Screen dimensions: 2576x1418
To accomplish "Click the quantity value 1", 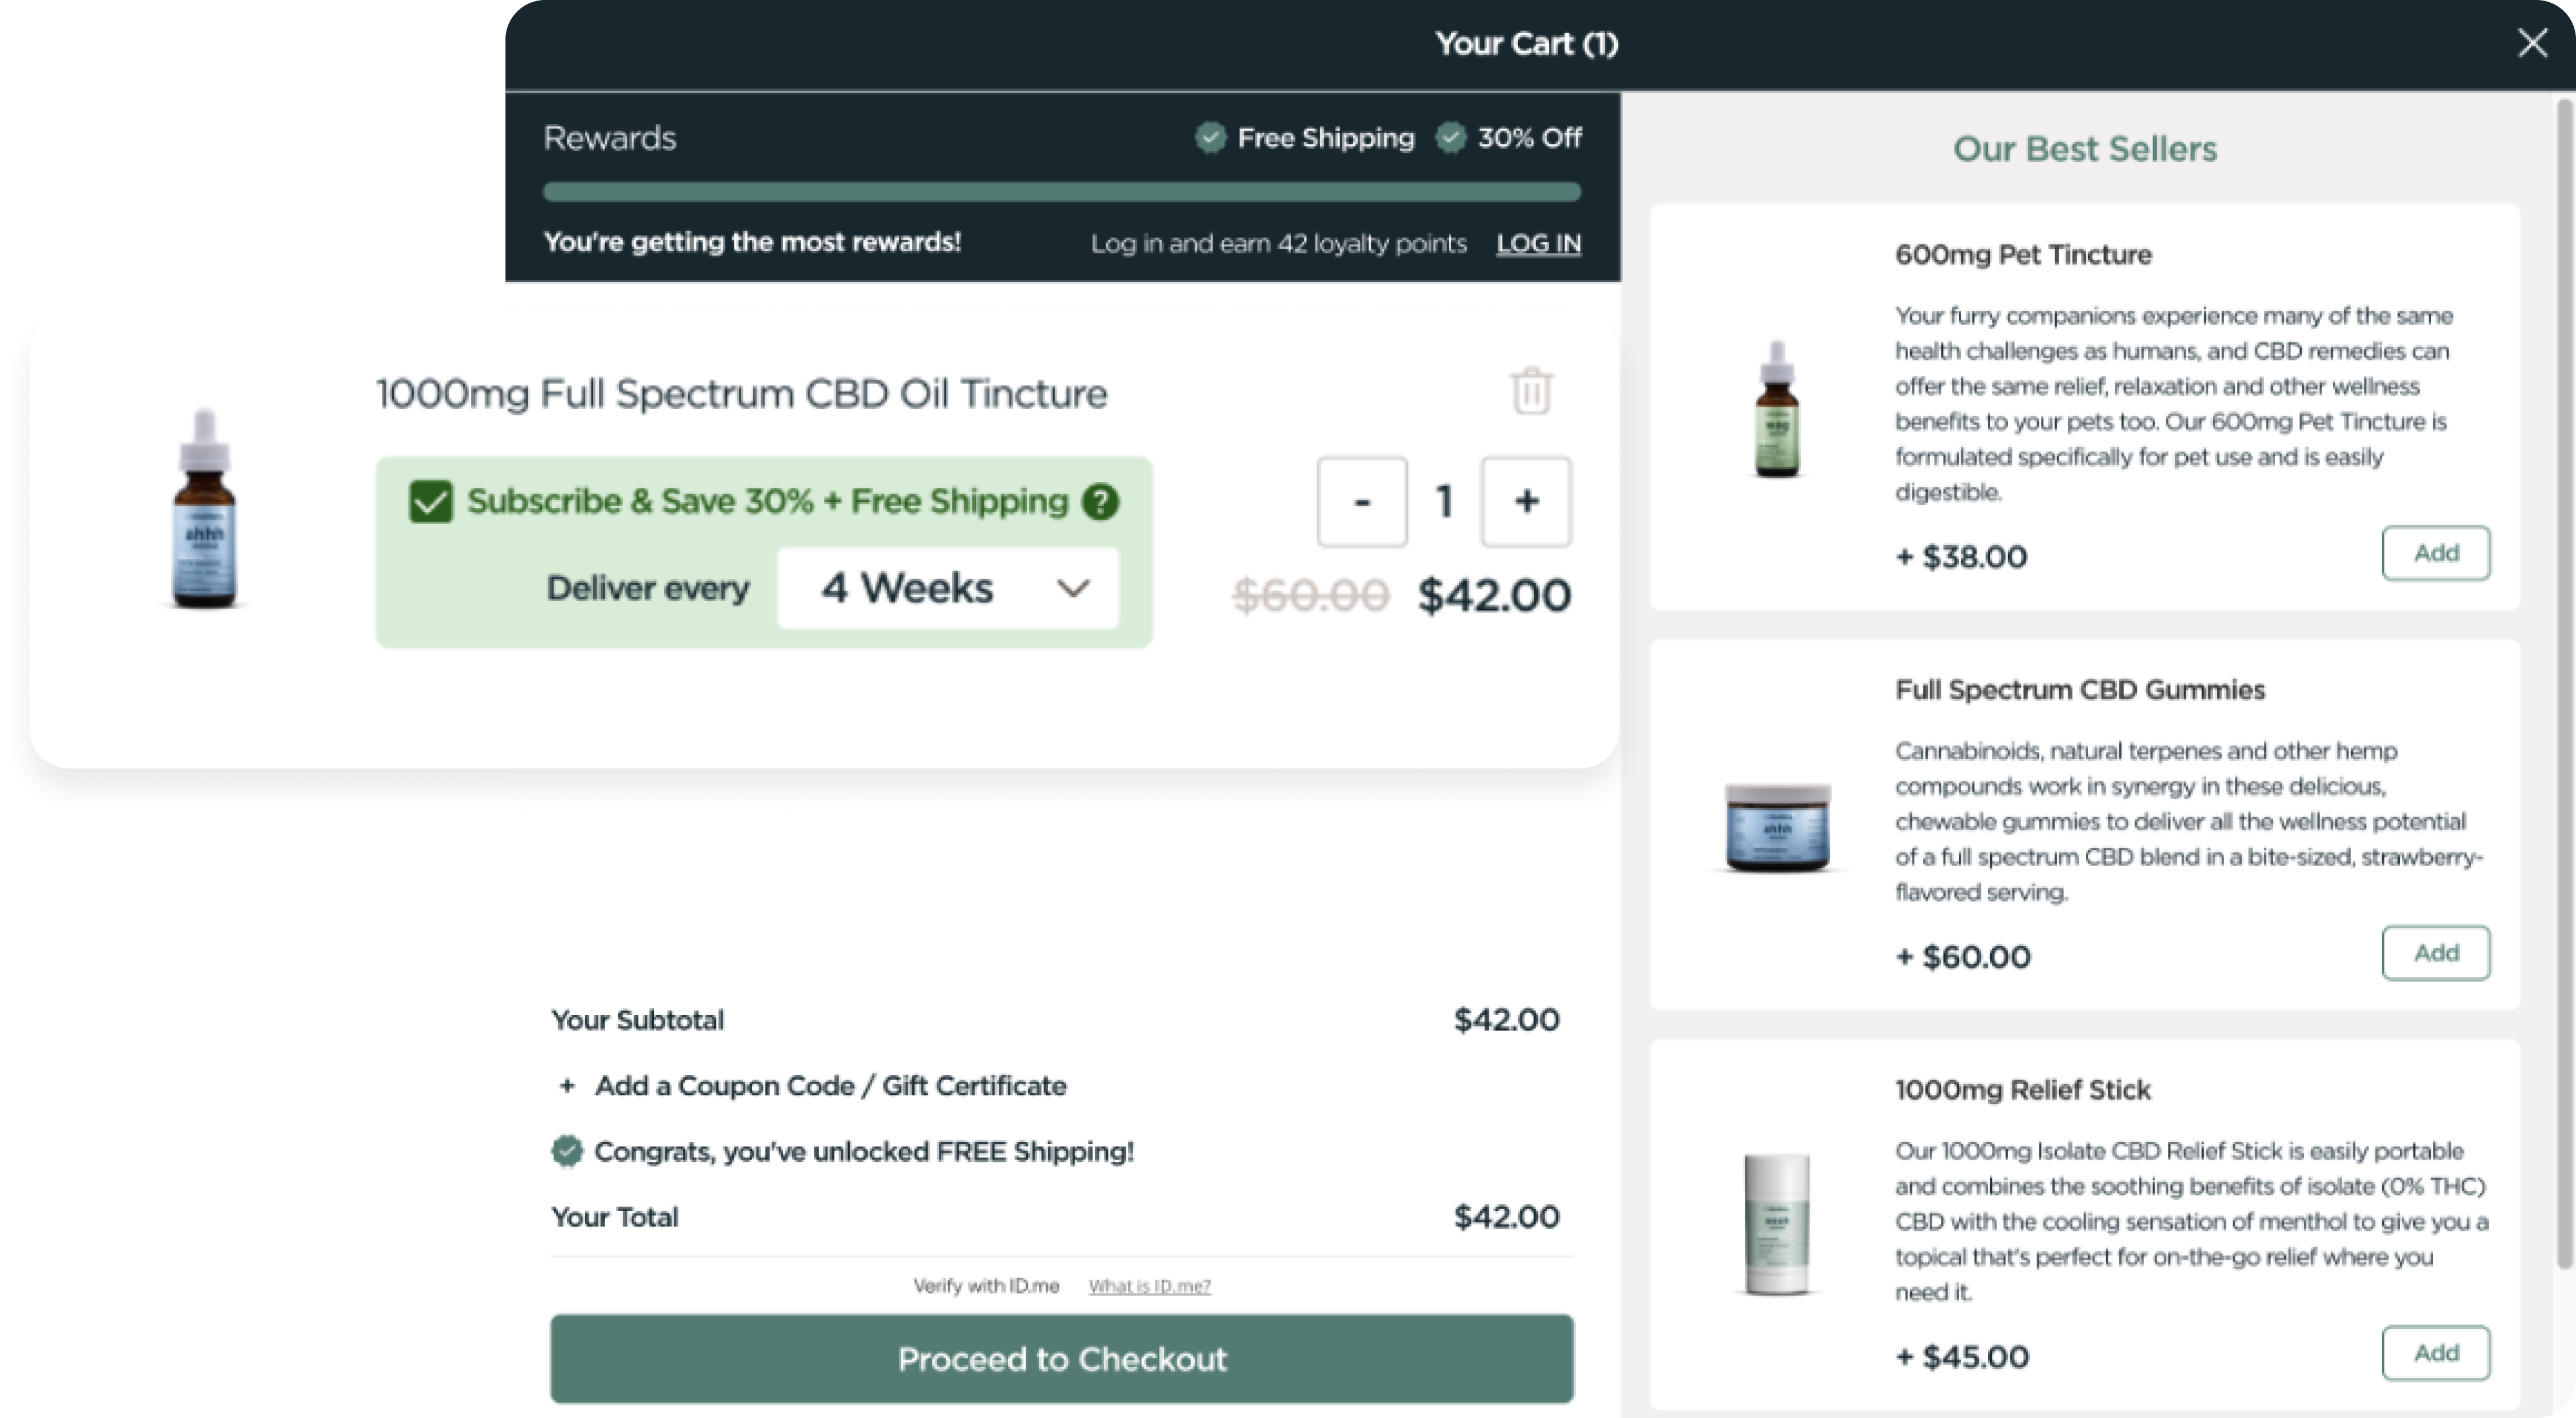I will click(x=1444, y=502).
